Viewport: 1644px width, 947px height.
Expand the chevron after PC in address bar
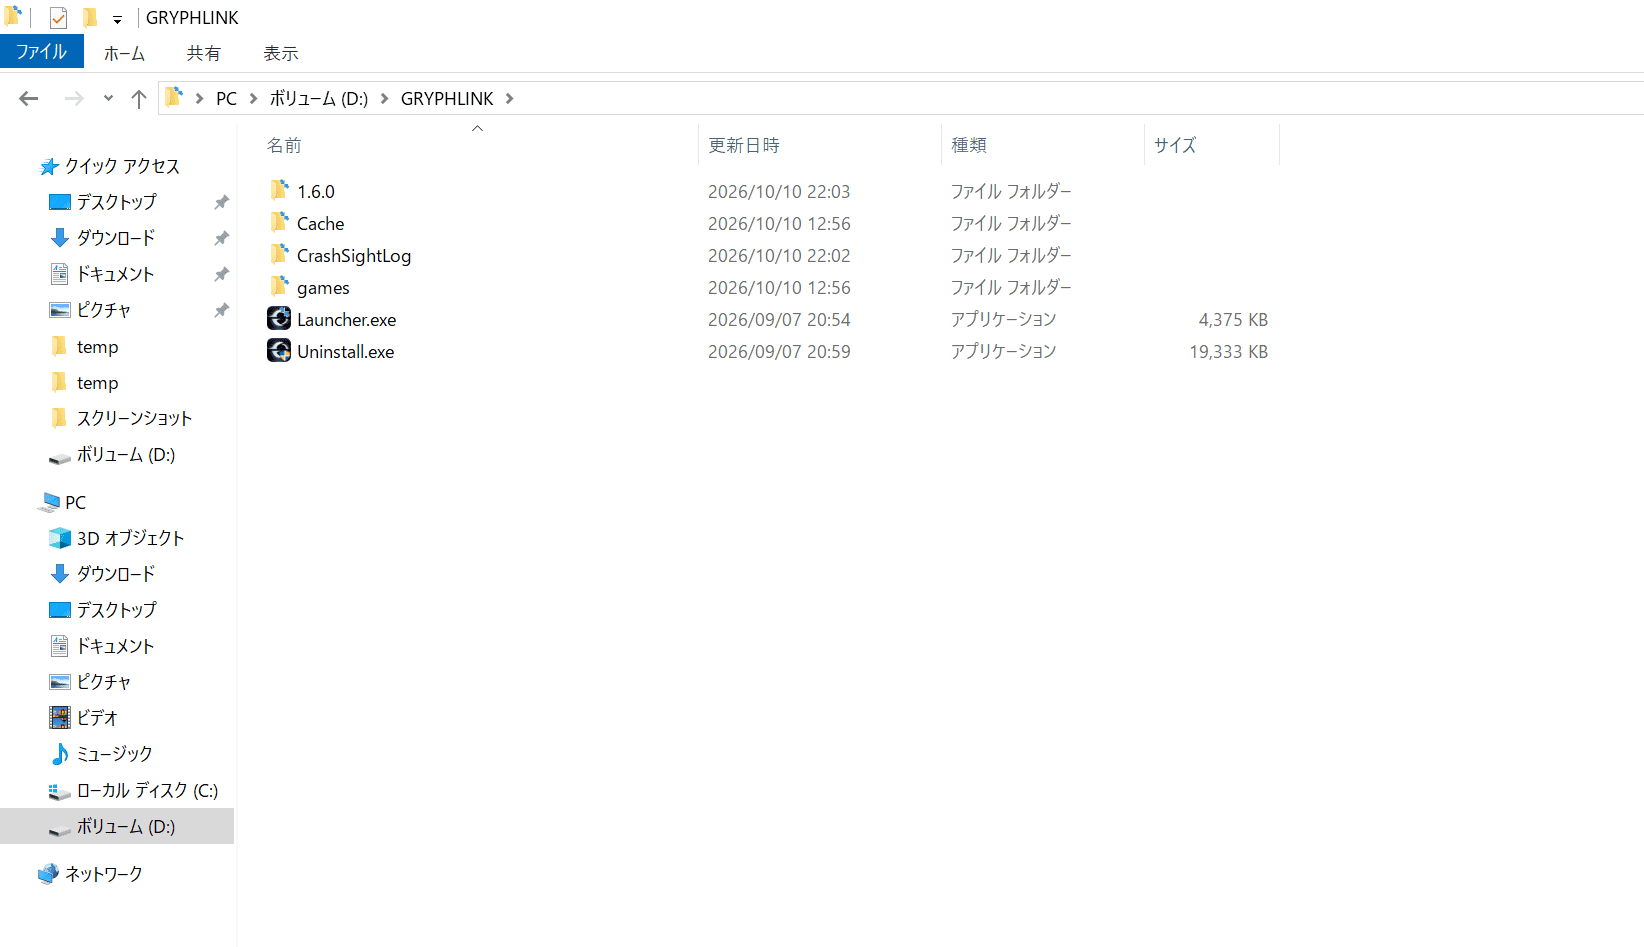tap(253, 98)
